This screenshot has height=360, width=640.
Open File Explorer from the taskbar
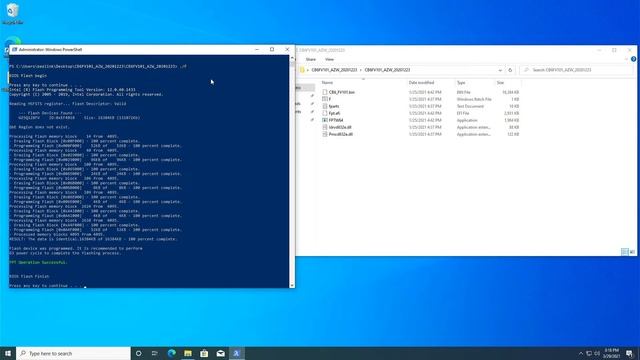188,353
